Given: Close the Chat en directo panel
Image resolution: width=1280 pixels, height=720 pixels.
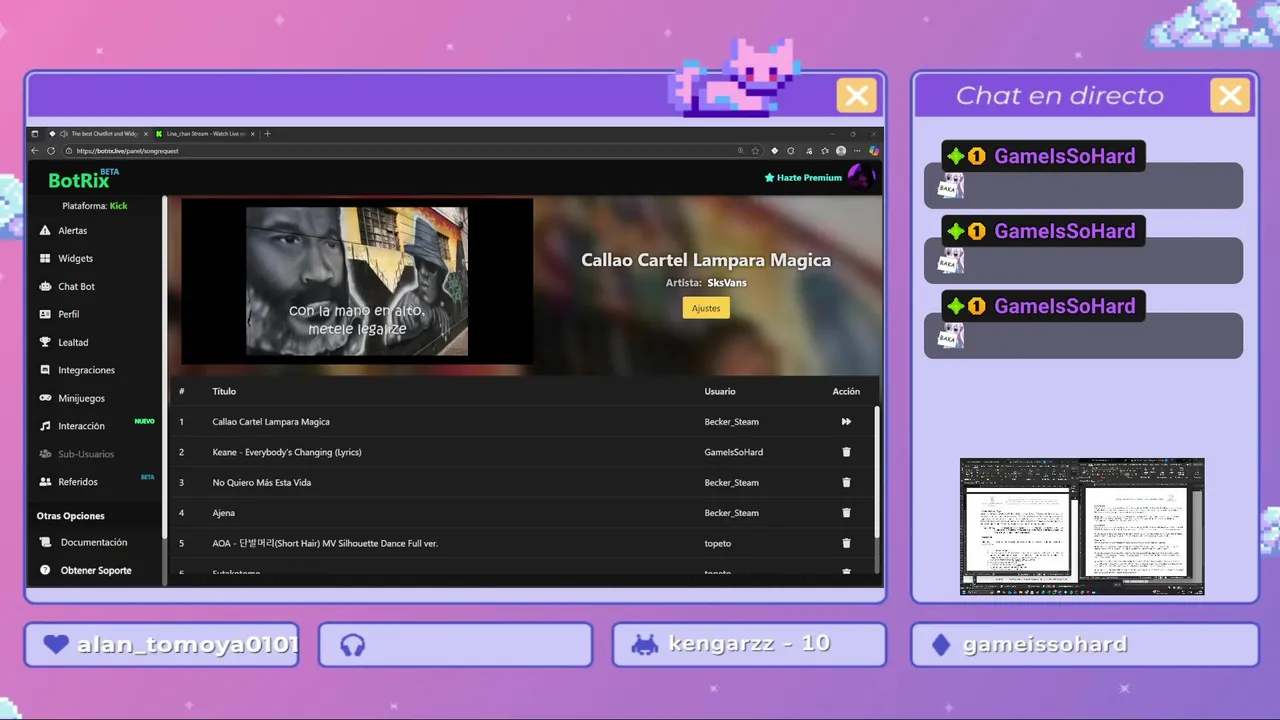Looking at the screenshot, I should pyautogui.click(x=1230, y=96).
